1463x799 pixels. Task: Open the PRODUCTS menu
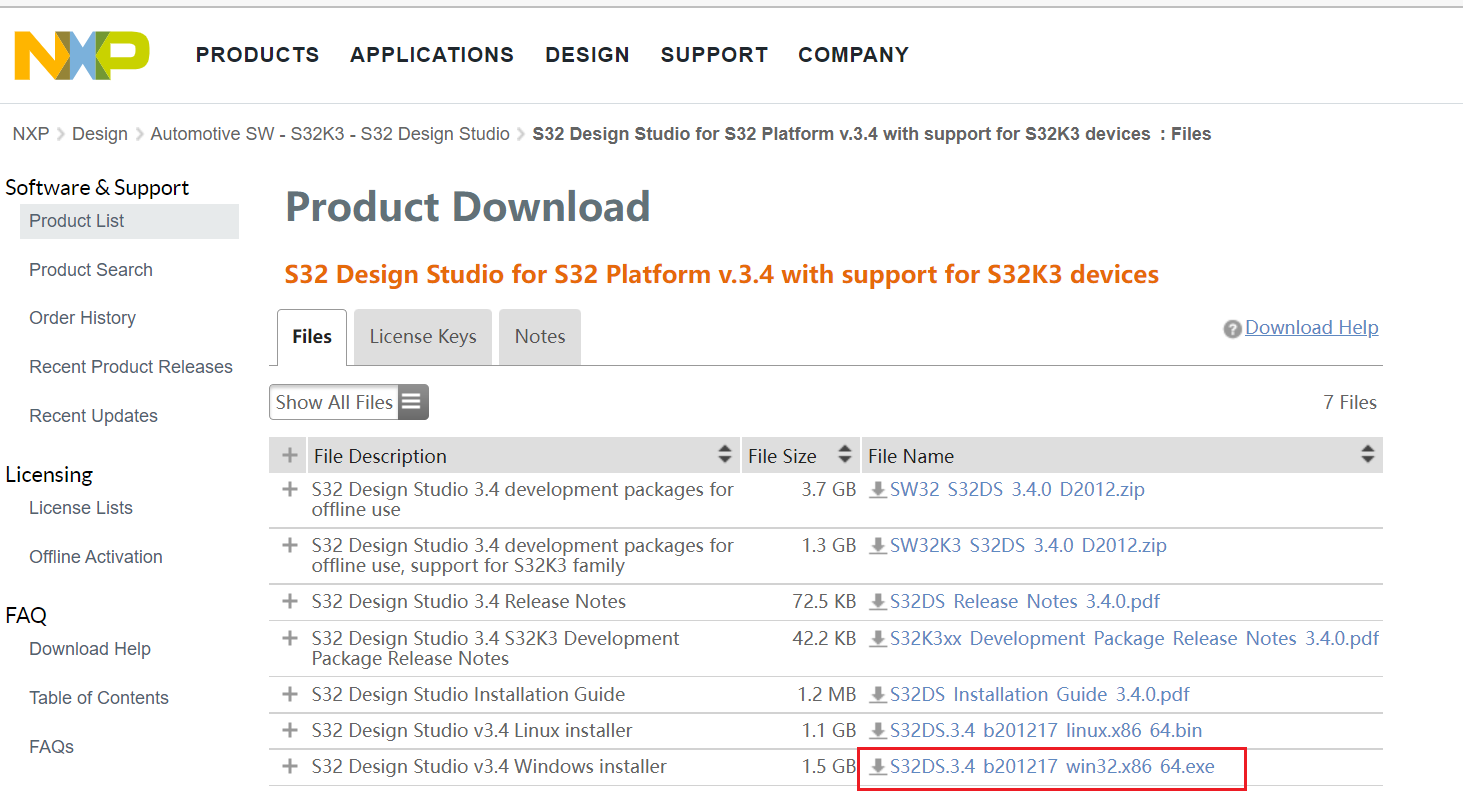click(258, 55)
